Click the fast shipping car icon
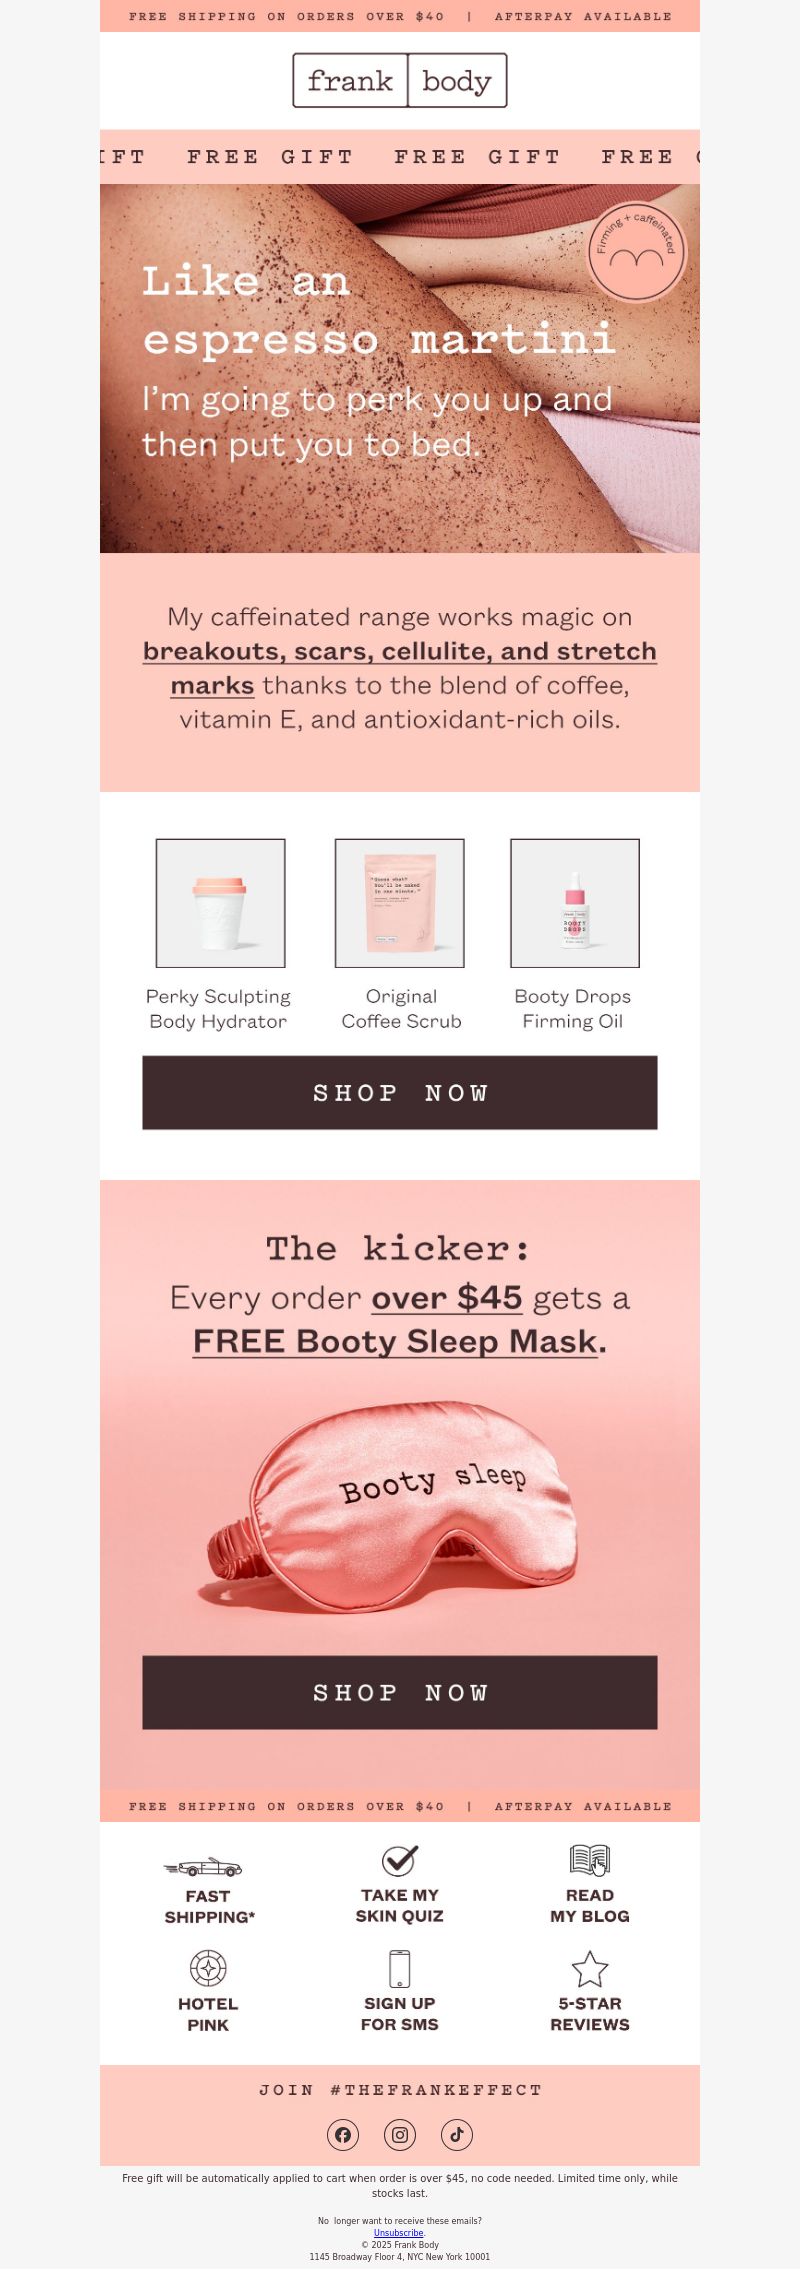 [x=203, y=1867]
